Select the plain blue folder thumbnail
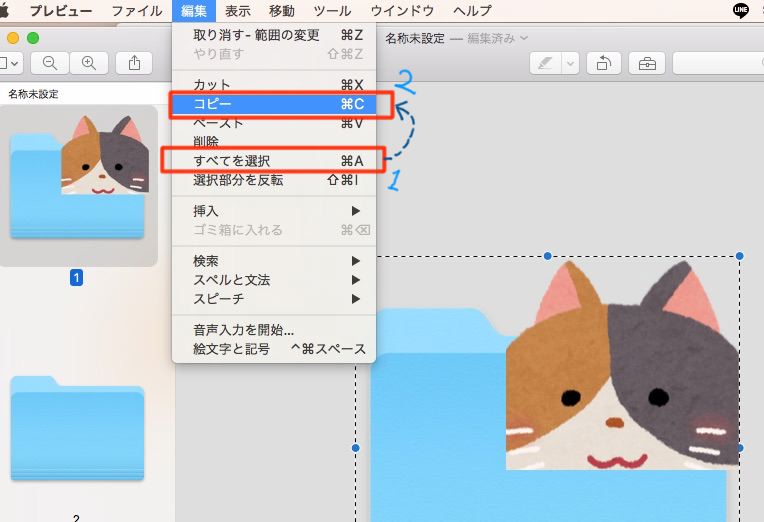 pos(77,428)
